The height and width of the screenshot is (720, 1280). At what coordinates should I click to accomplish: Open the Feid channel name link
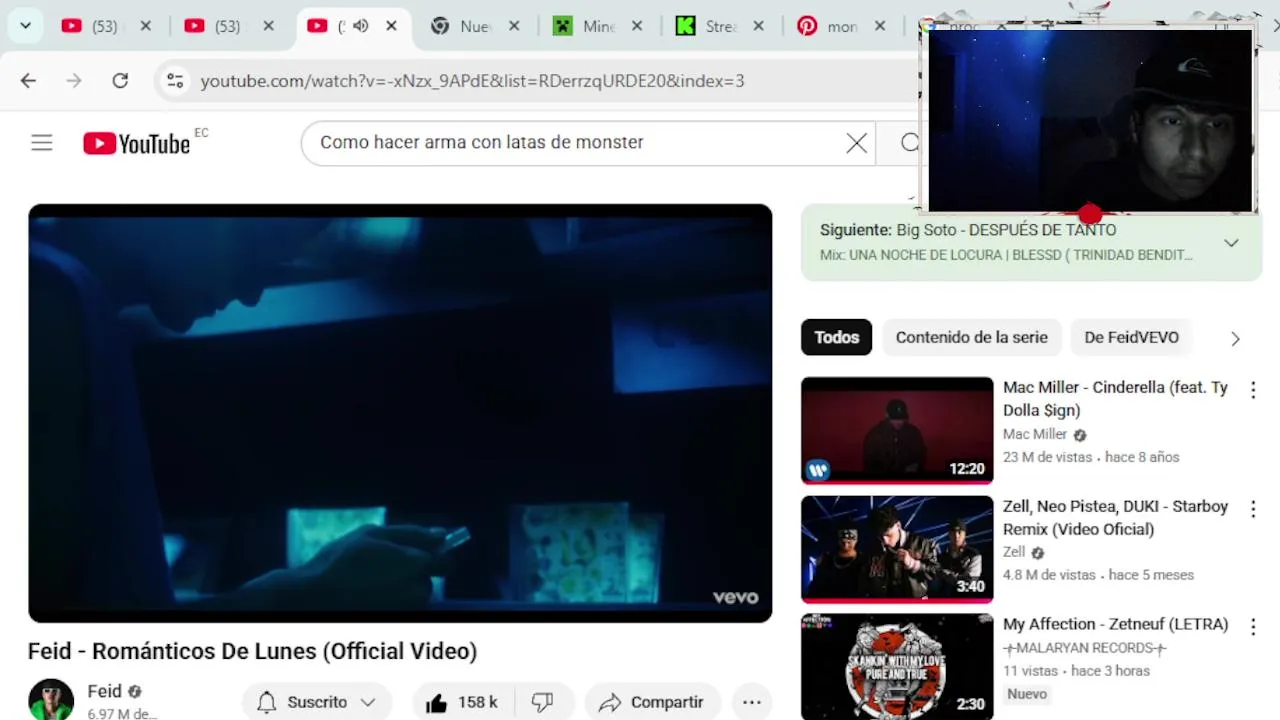click(104, 691)
